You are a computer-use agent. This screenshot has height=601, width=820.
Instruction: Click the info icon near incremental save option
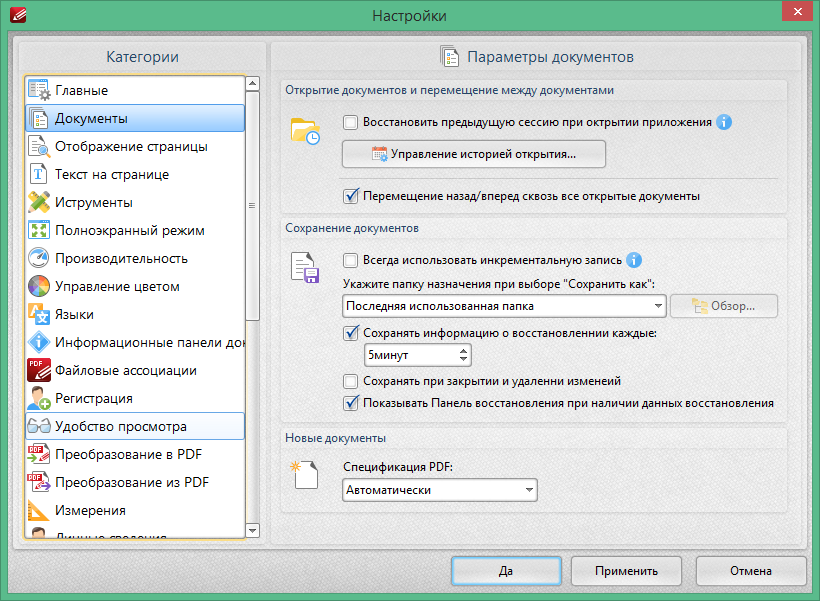coord(634,261)
